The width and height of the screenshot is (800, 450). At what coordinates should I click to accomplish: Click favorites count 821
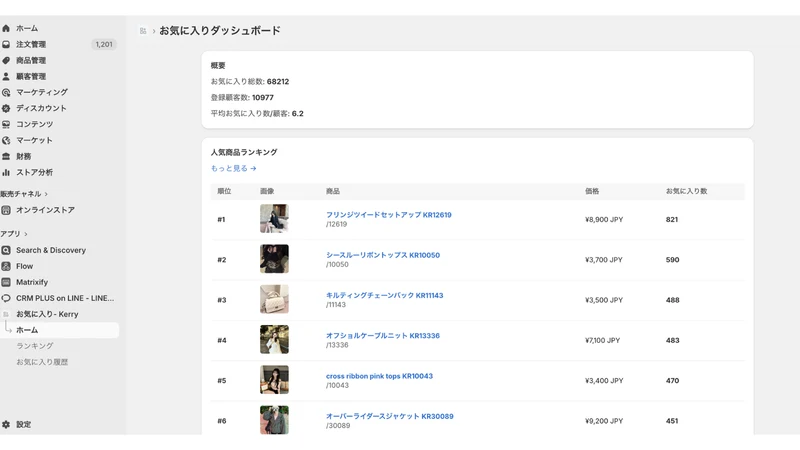click(672, 219)
